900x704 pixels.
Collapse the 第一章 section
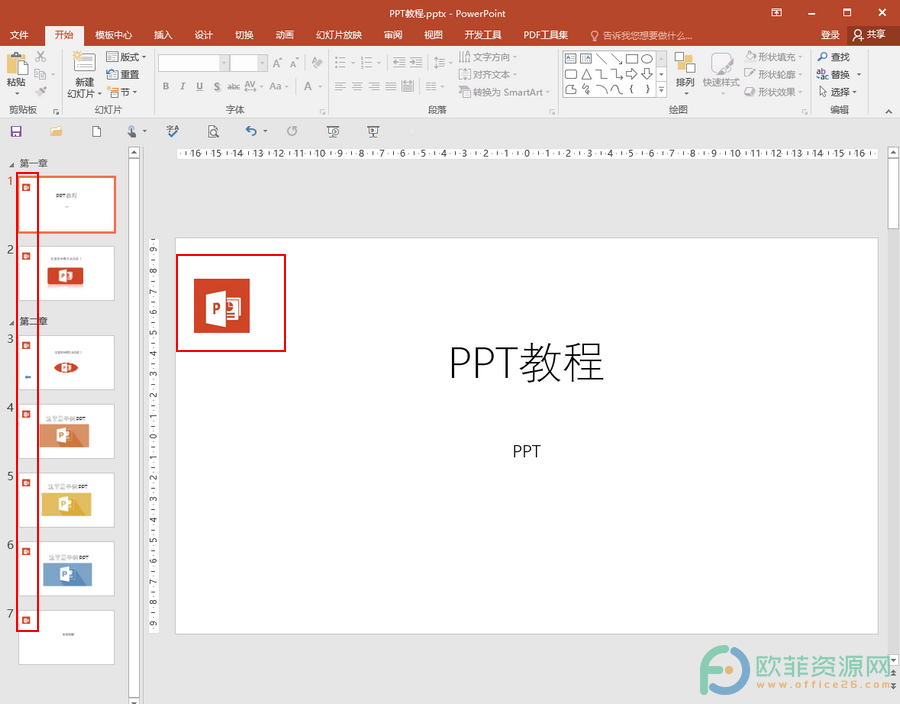[x=11, y=164]
